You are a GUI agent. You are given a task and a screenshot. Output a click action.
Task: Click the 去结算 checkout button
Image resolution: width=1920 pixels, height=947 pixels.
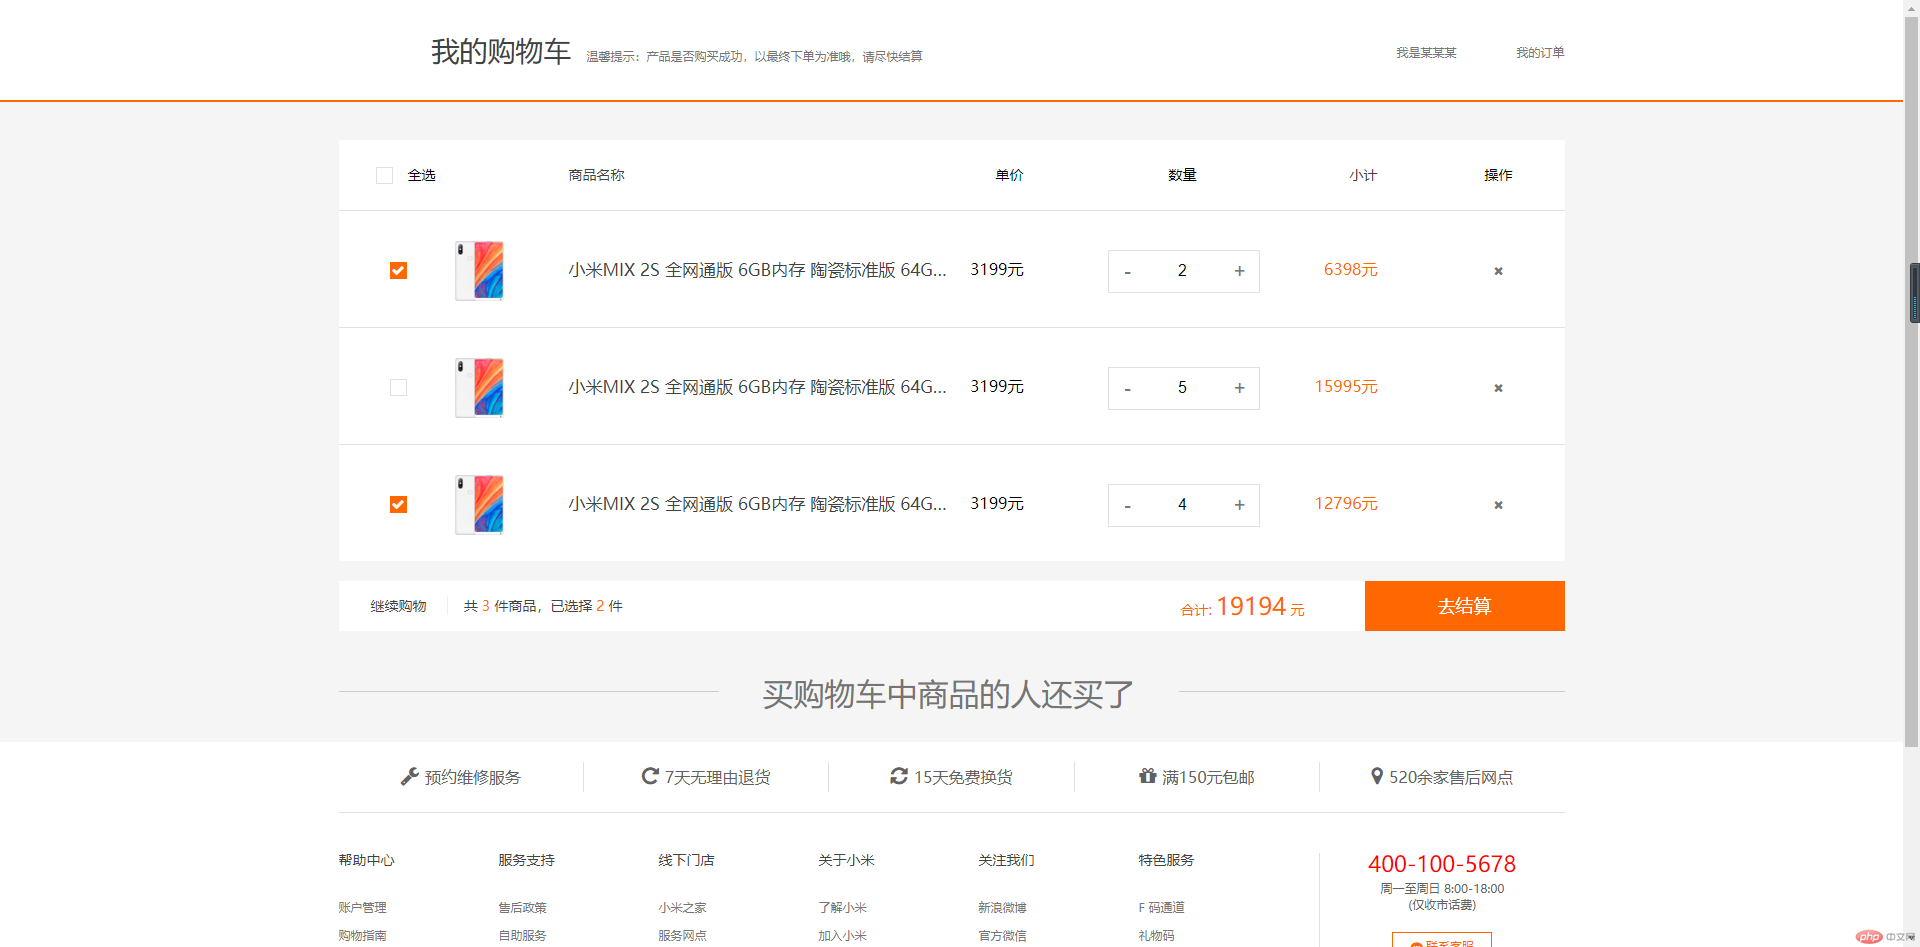1464,606
